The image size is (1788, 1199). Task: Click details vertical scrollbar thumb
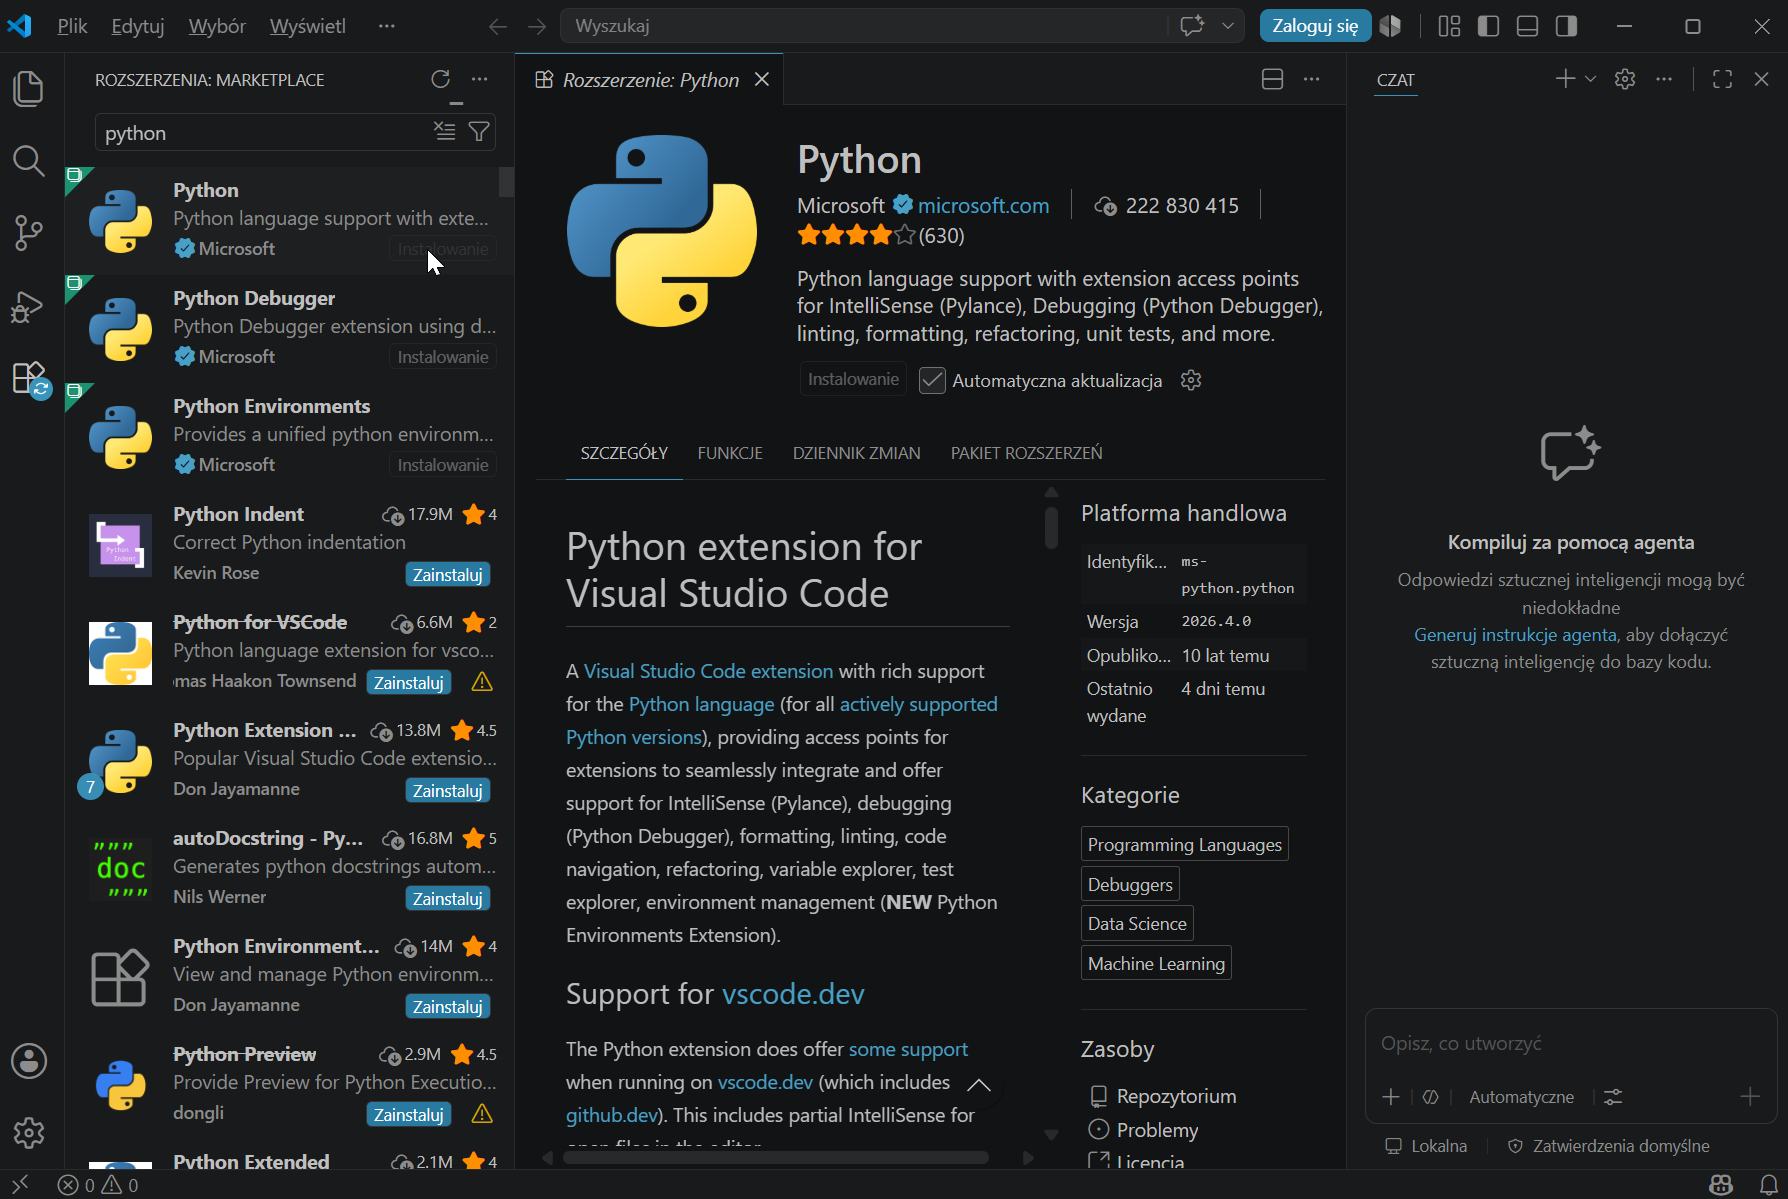(x=1051, y=527)
